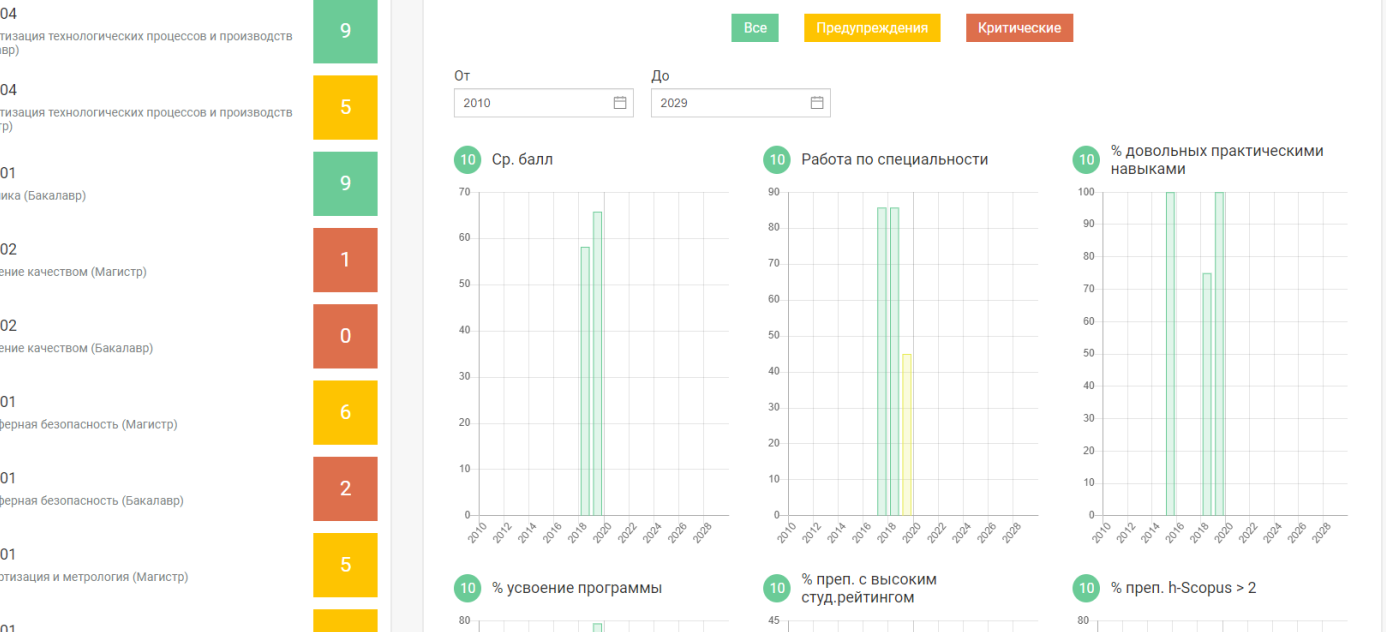
Task: Select yellow score tile with value 6
Action: [345, 412]
